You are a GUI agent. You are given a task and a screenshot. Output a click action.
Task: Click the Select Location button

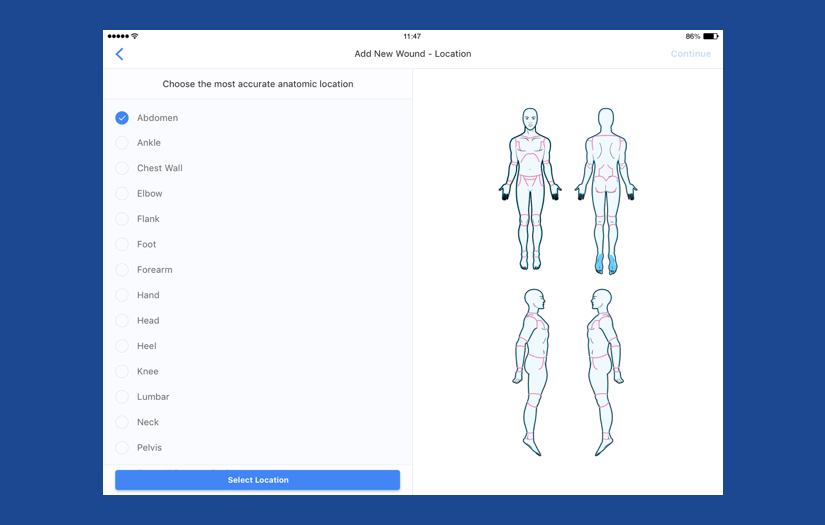[257, 480]
